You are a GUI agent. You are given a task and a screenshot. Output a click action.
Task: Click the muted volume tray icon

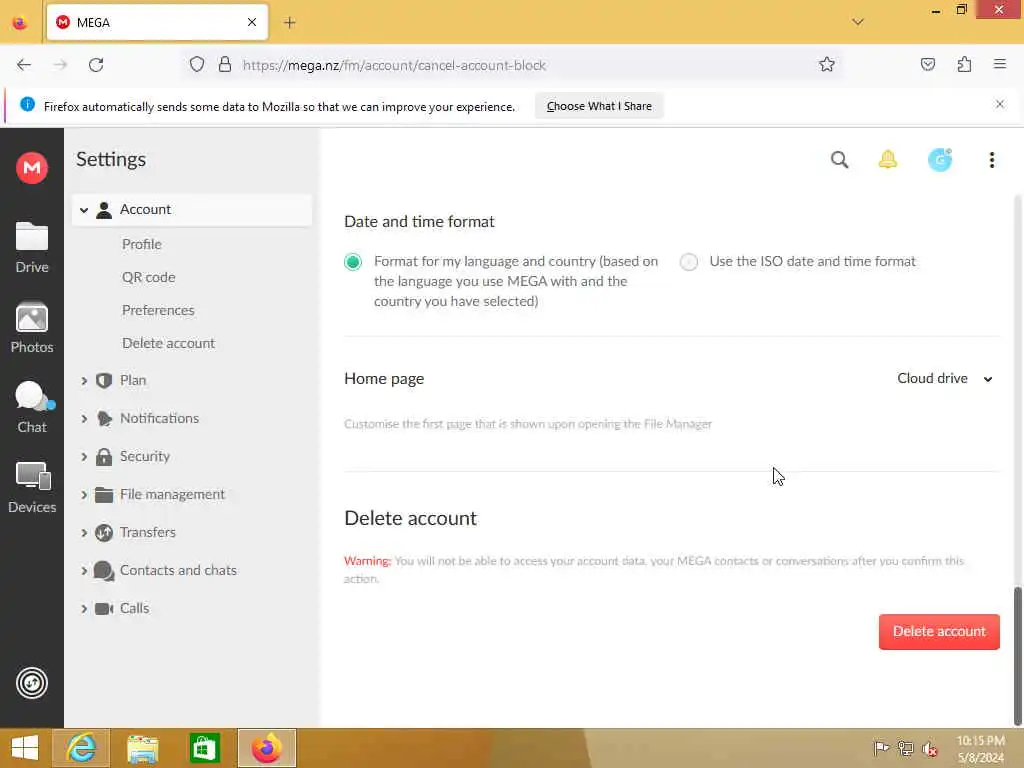click(x=929, y=748)
